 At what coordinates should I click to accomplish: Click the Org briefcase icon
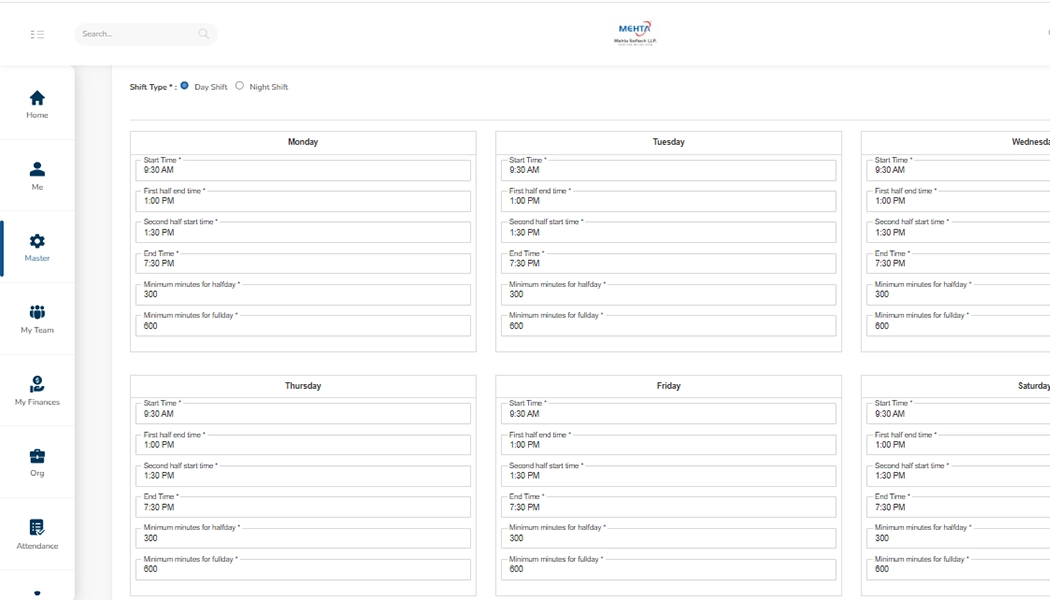37,456
